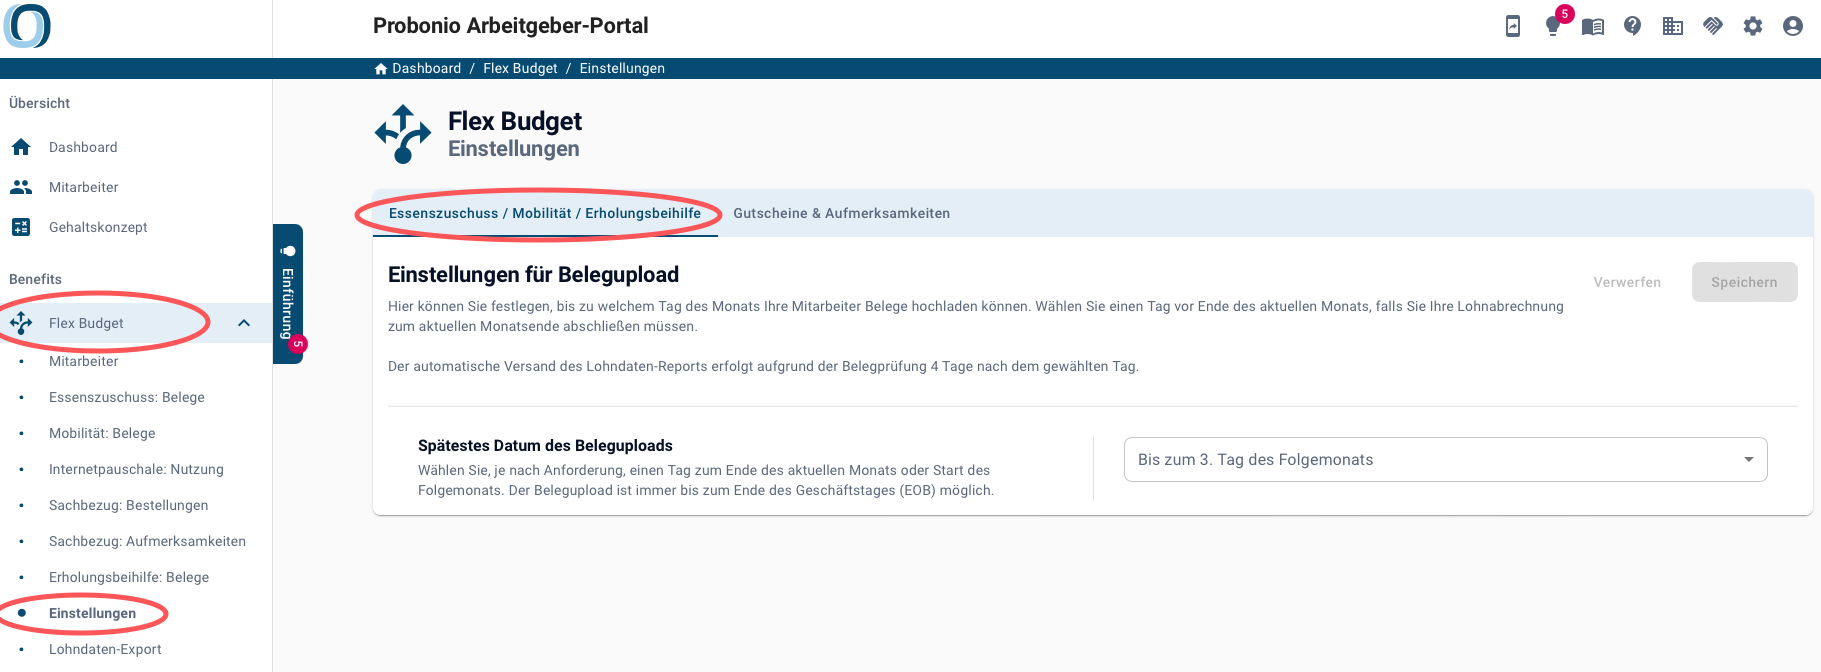Screen dimensions: 1821x672
Task: Go to Flex Budget breadcrumb link
Action: (520, 69)
